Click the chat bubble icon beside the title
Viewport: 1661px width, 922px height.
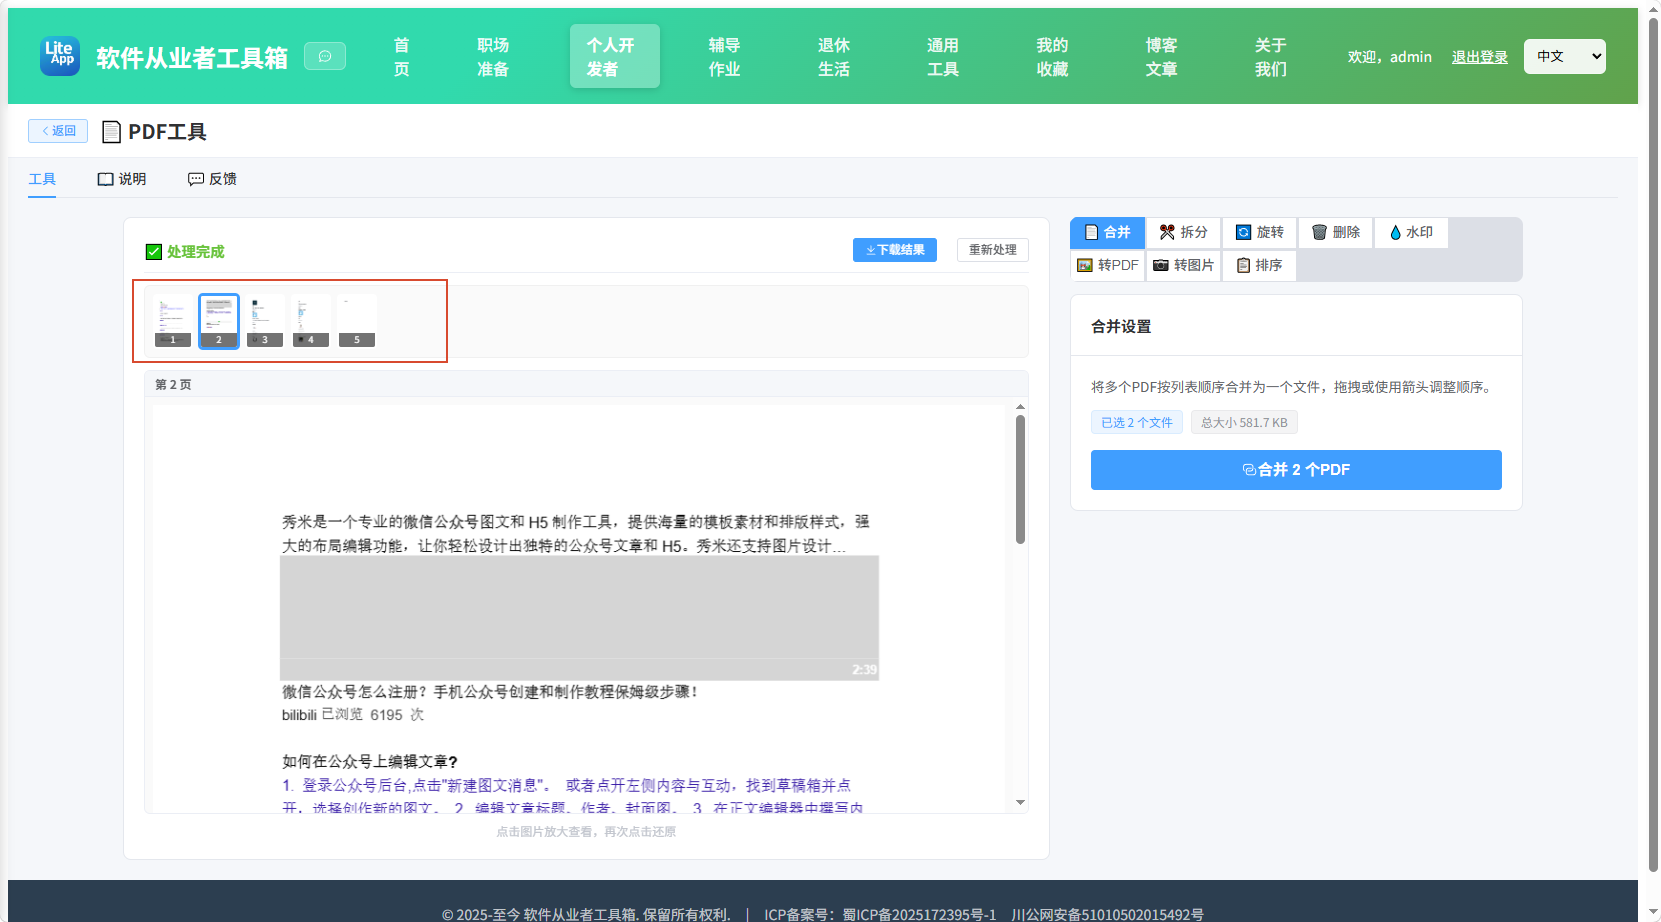[x=325, y=56]
